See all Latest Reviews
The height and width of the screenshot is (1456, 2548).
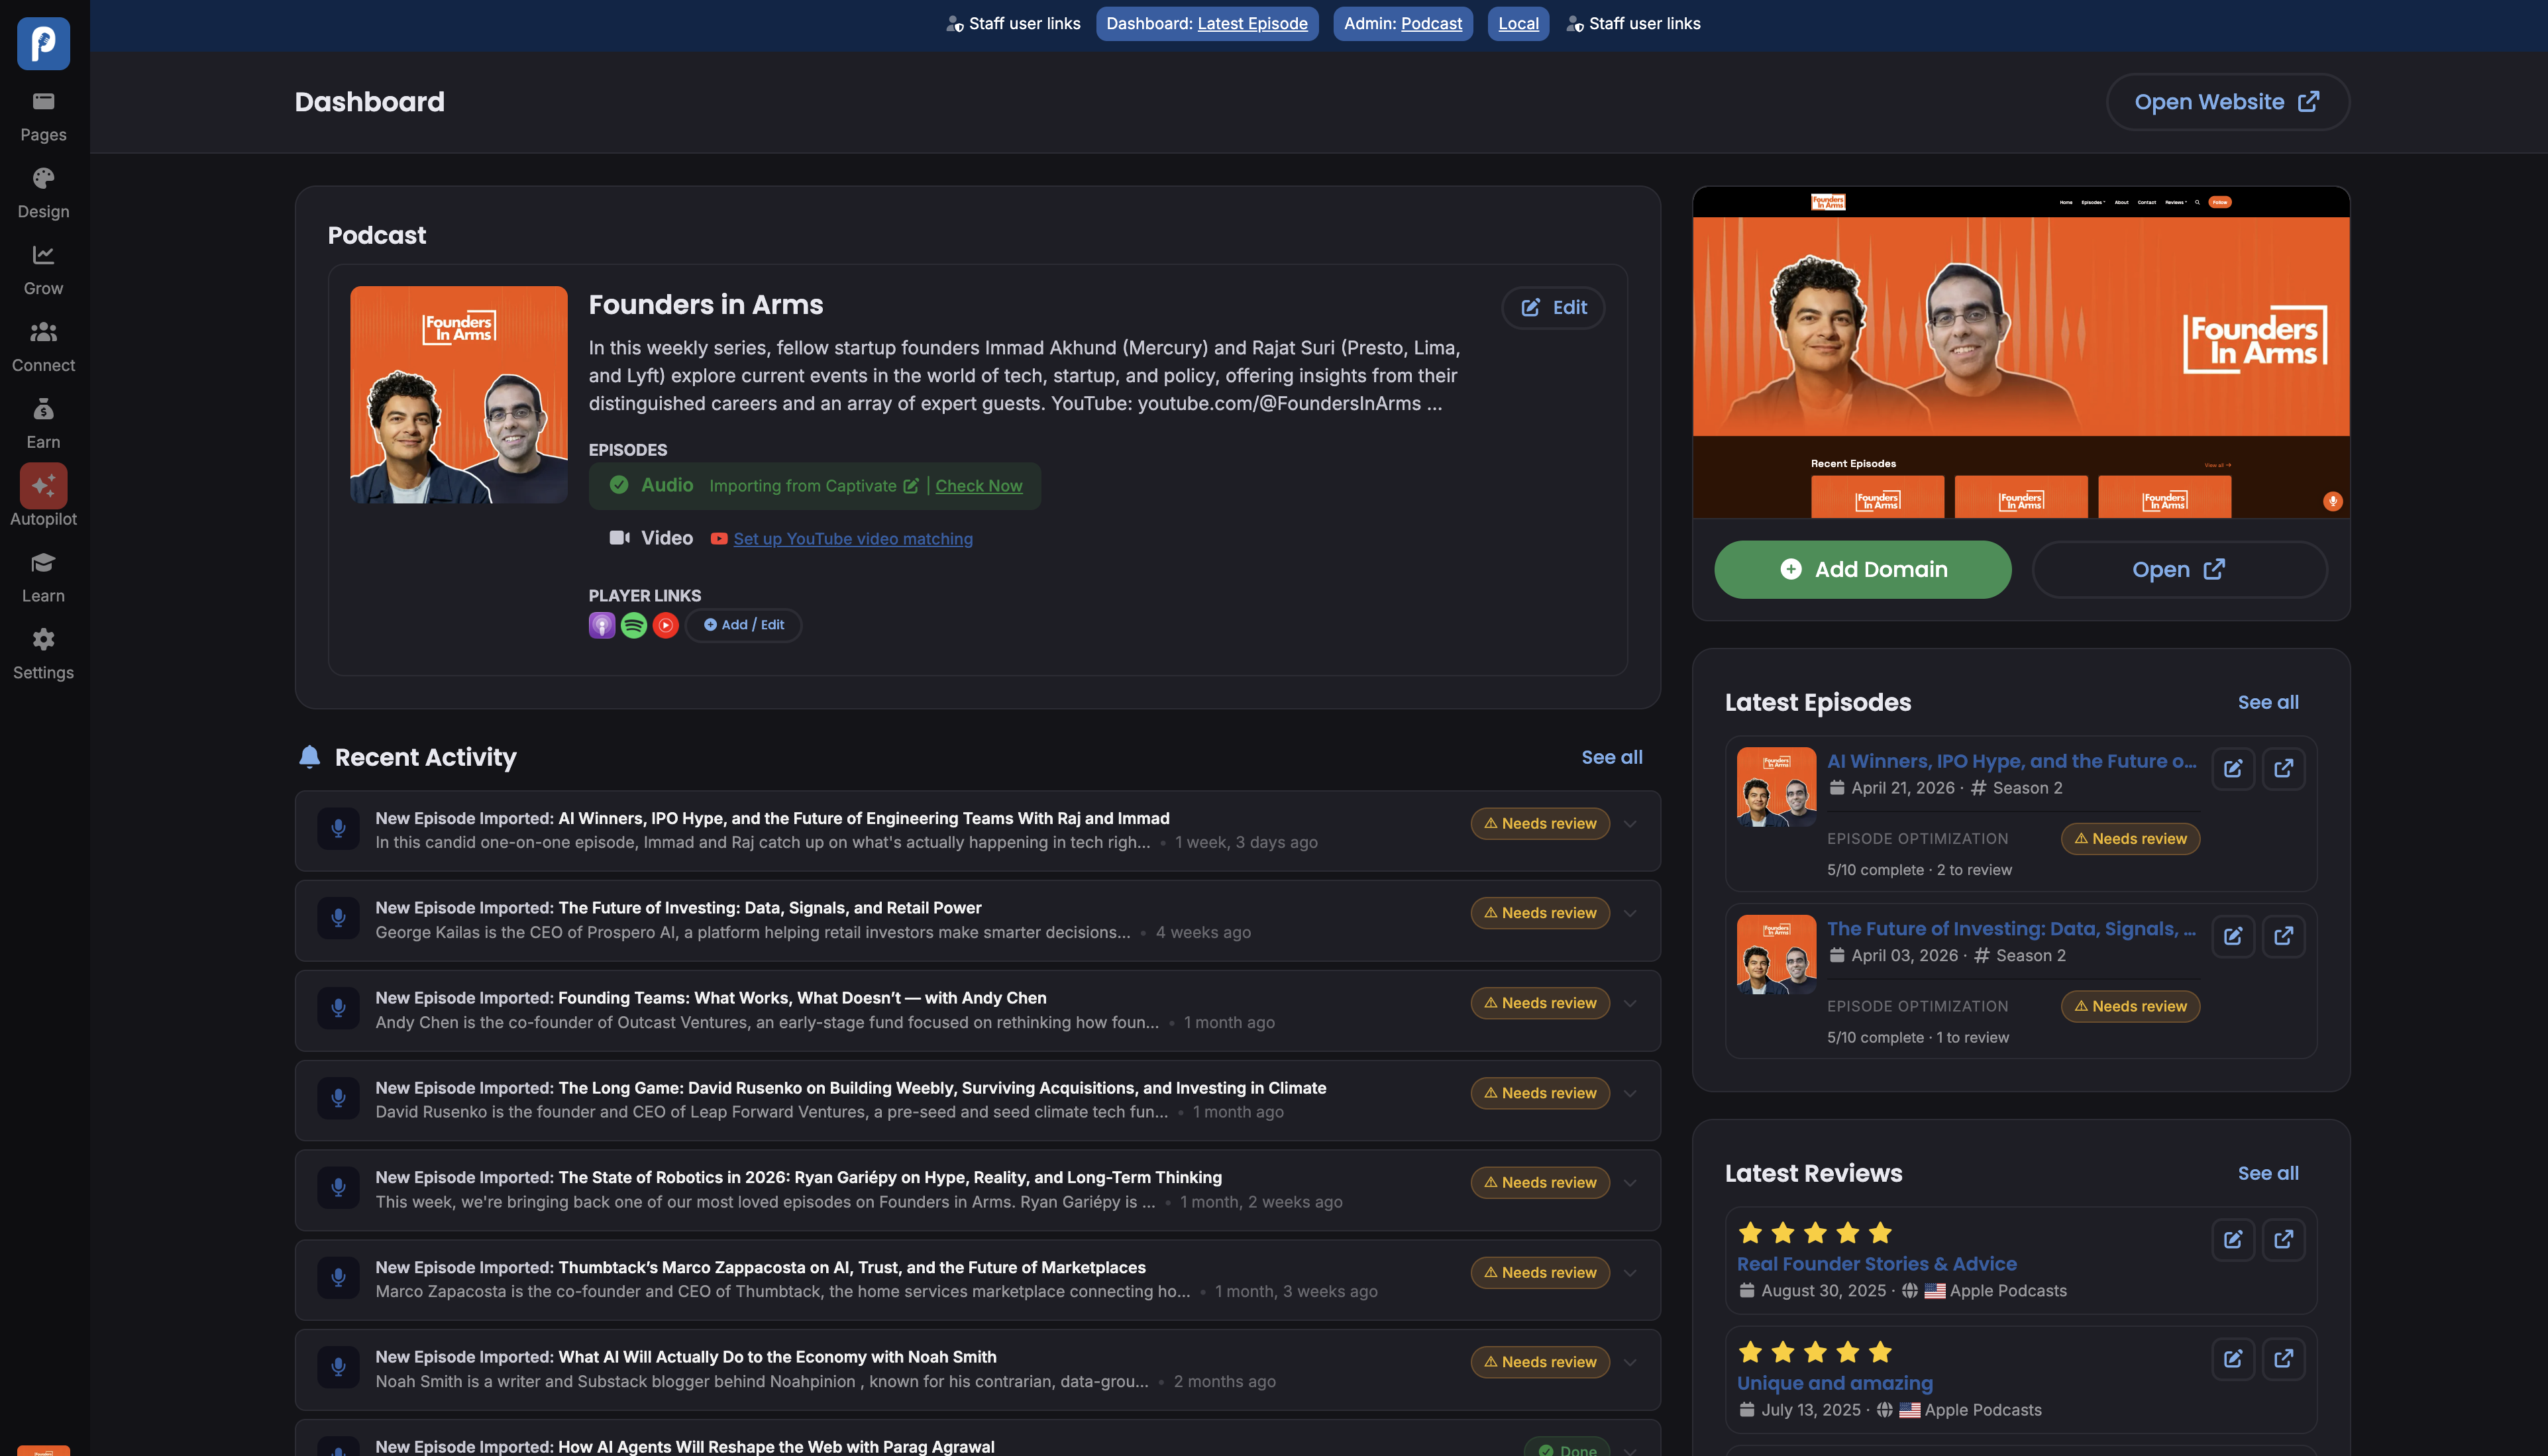[2268, 1173]
